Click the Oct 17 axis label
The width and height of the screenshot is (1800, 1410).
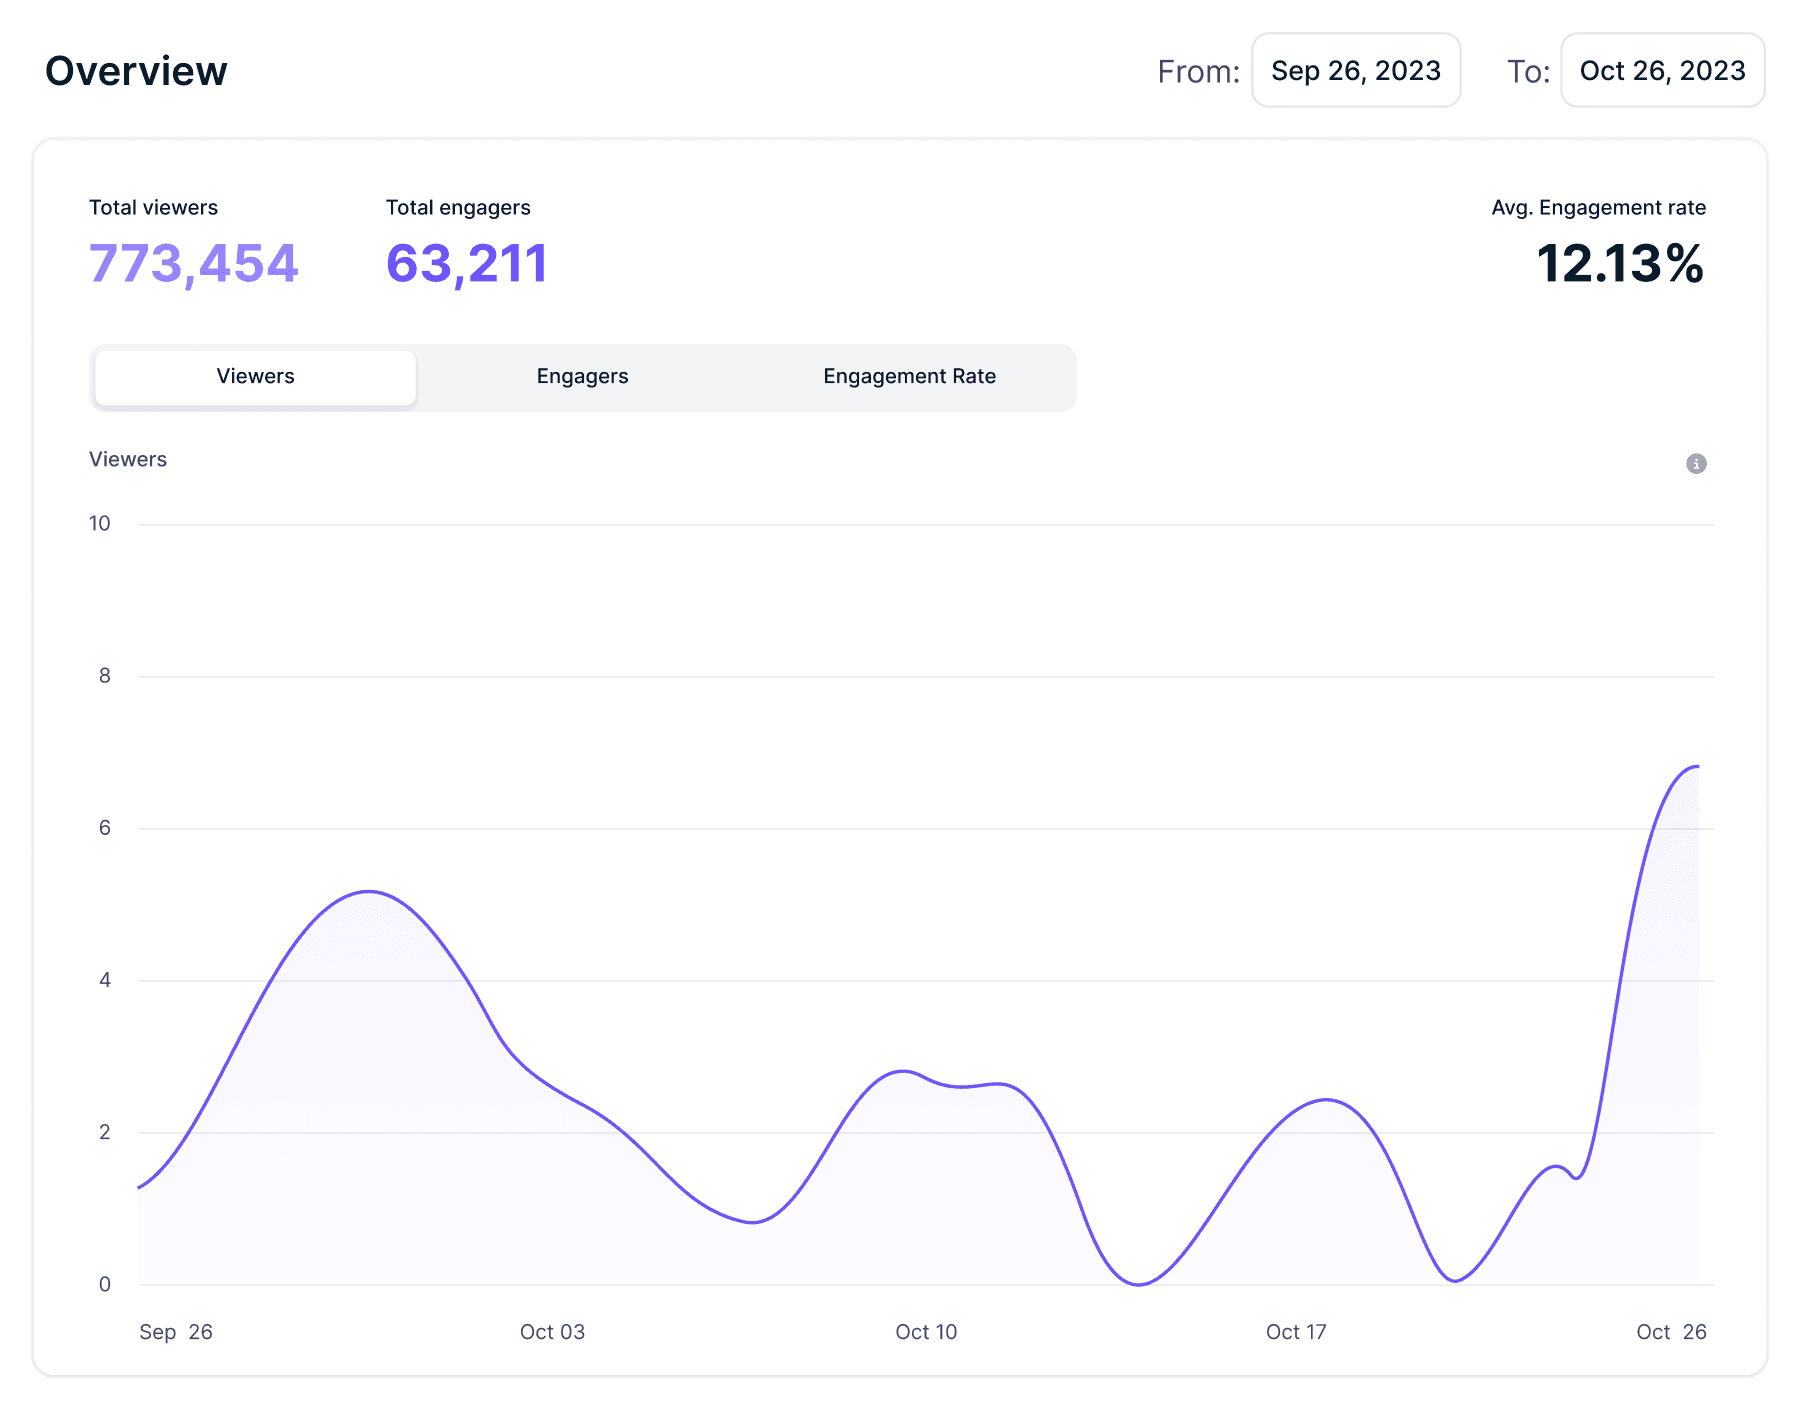click(x=1295, y=1332)
